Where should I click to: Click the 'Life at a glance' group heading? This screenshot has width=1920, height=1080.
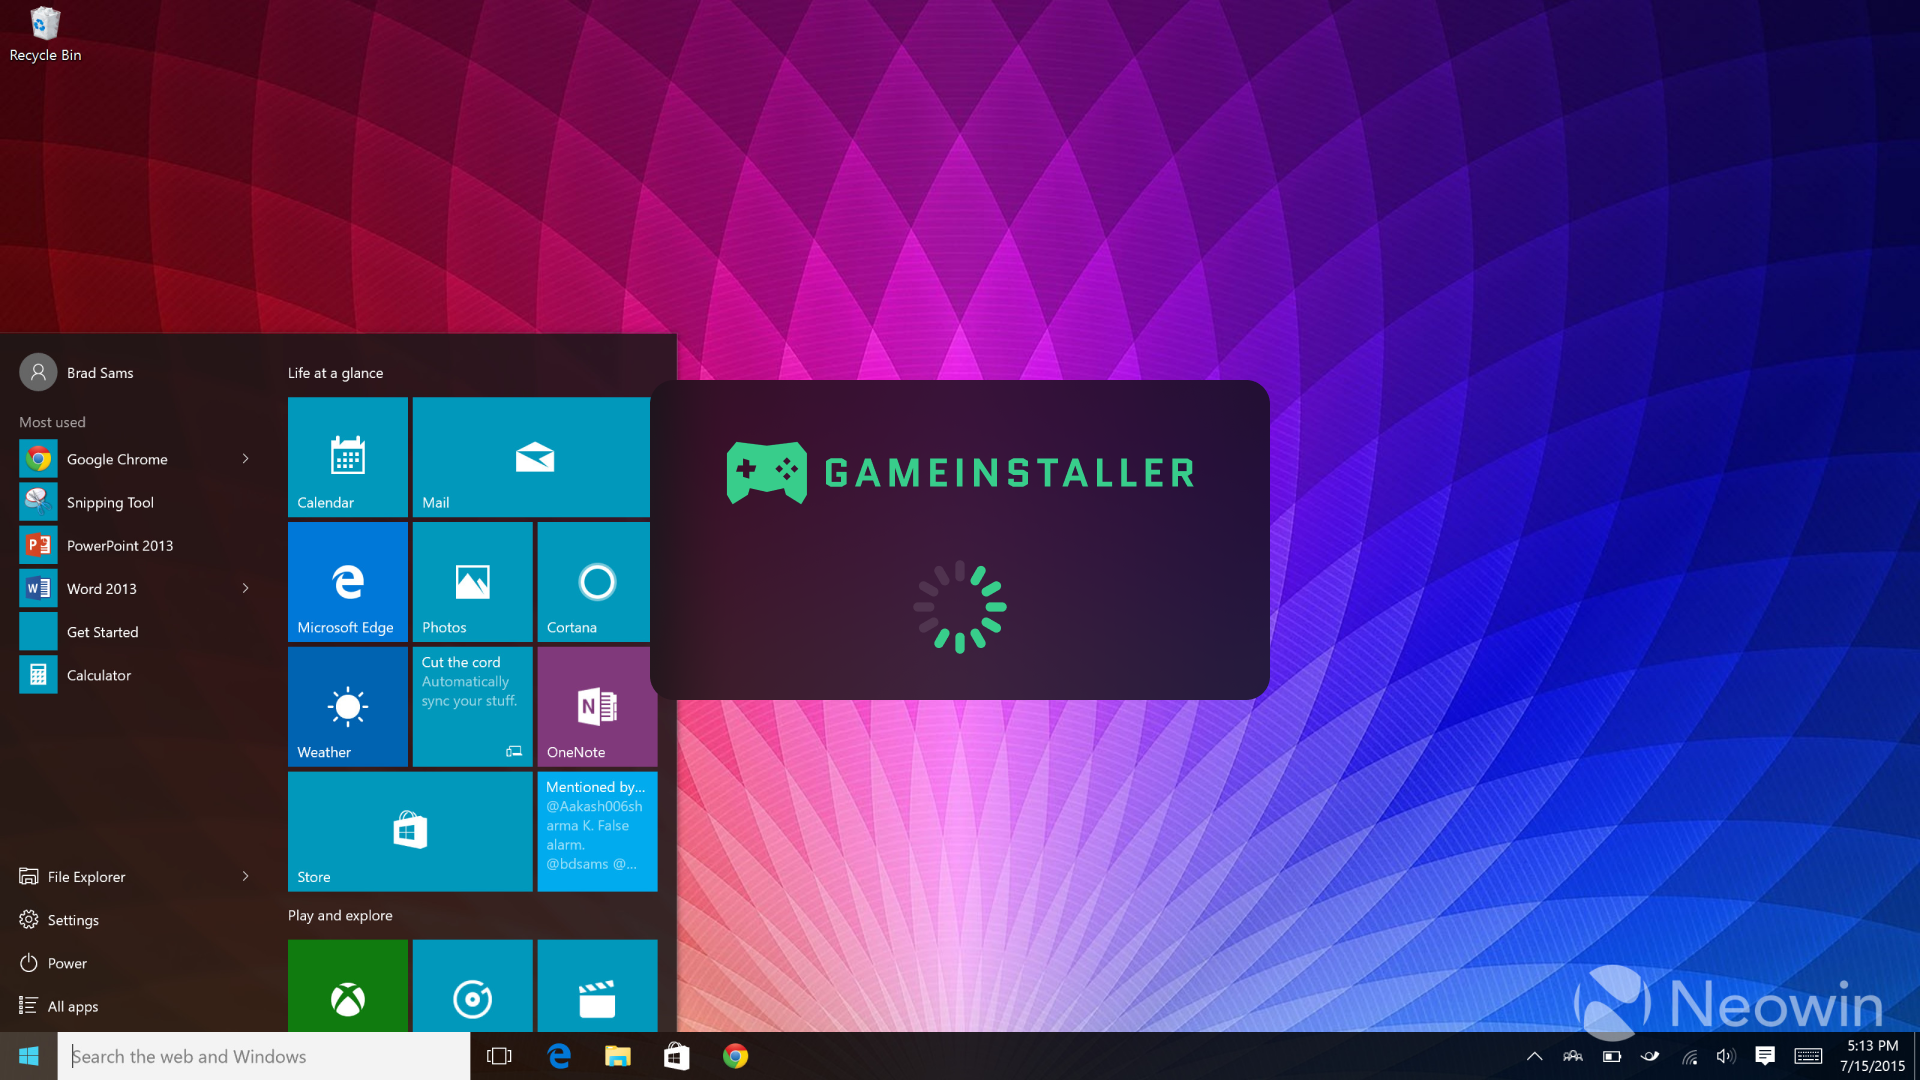click(x=335, y=372)
